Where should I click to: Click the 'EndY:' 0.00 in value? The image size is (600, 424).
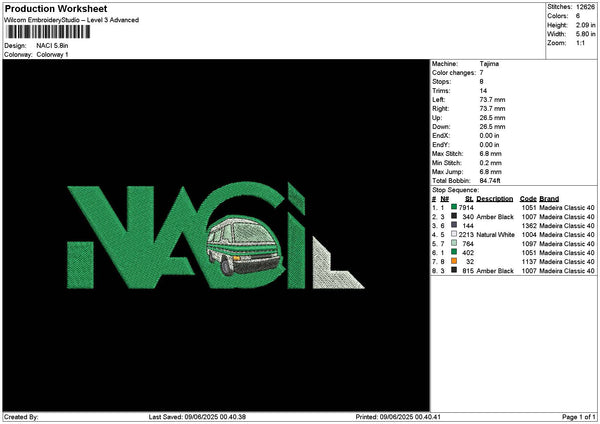pos(489,145)
